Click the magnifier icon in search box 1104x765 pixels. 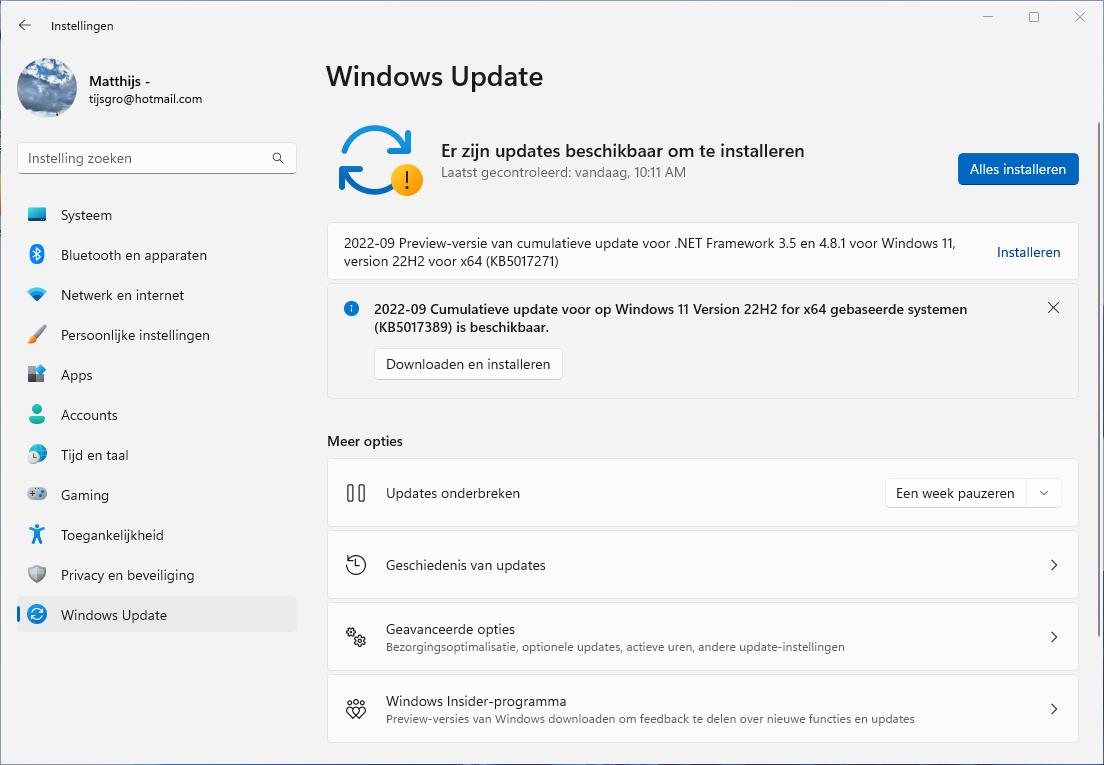[x=278, y=158]
